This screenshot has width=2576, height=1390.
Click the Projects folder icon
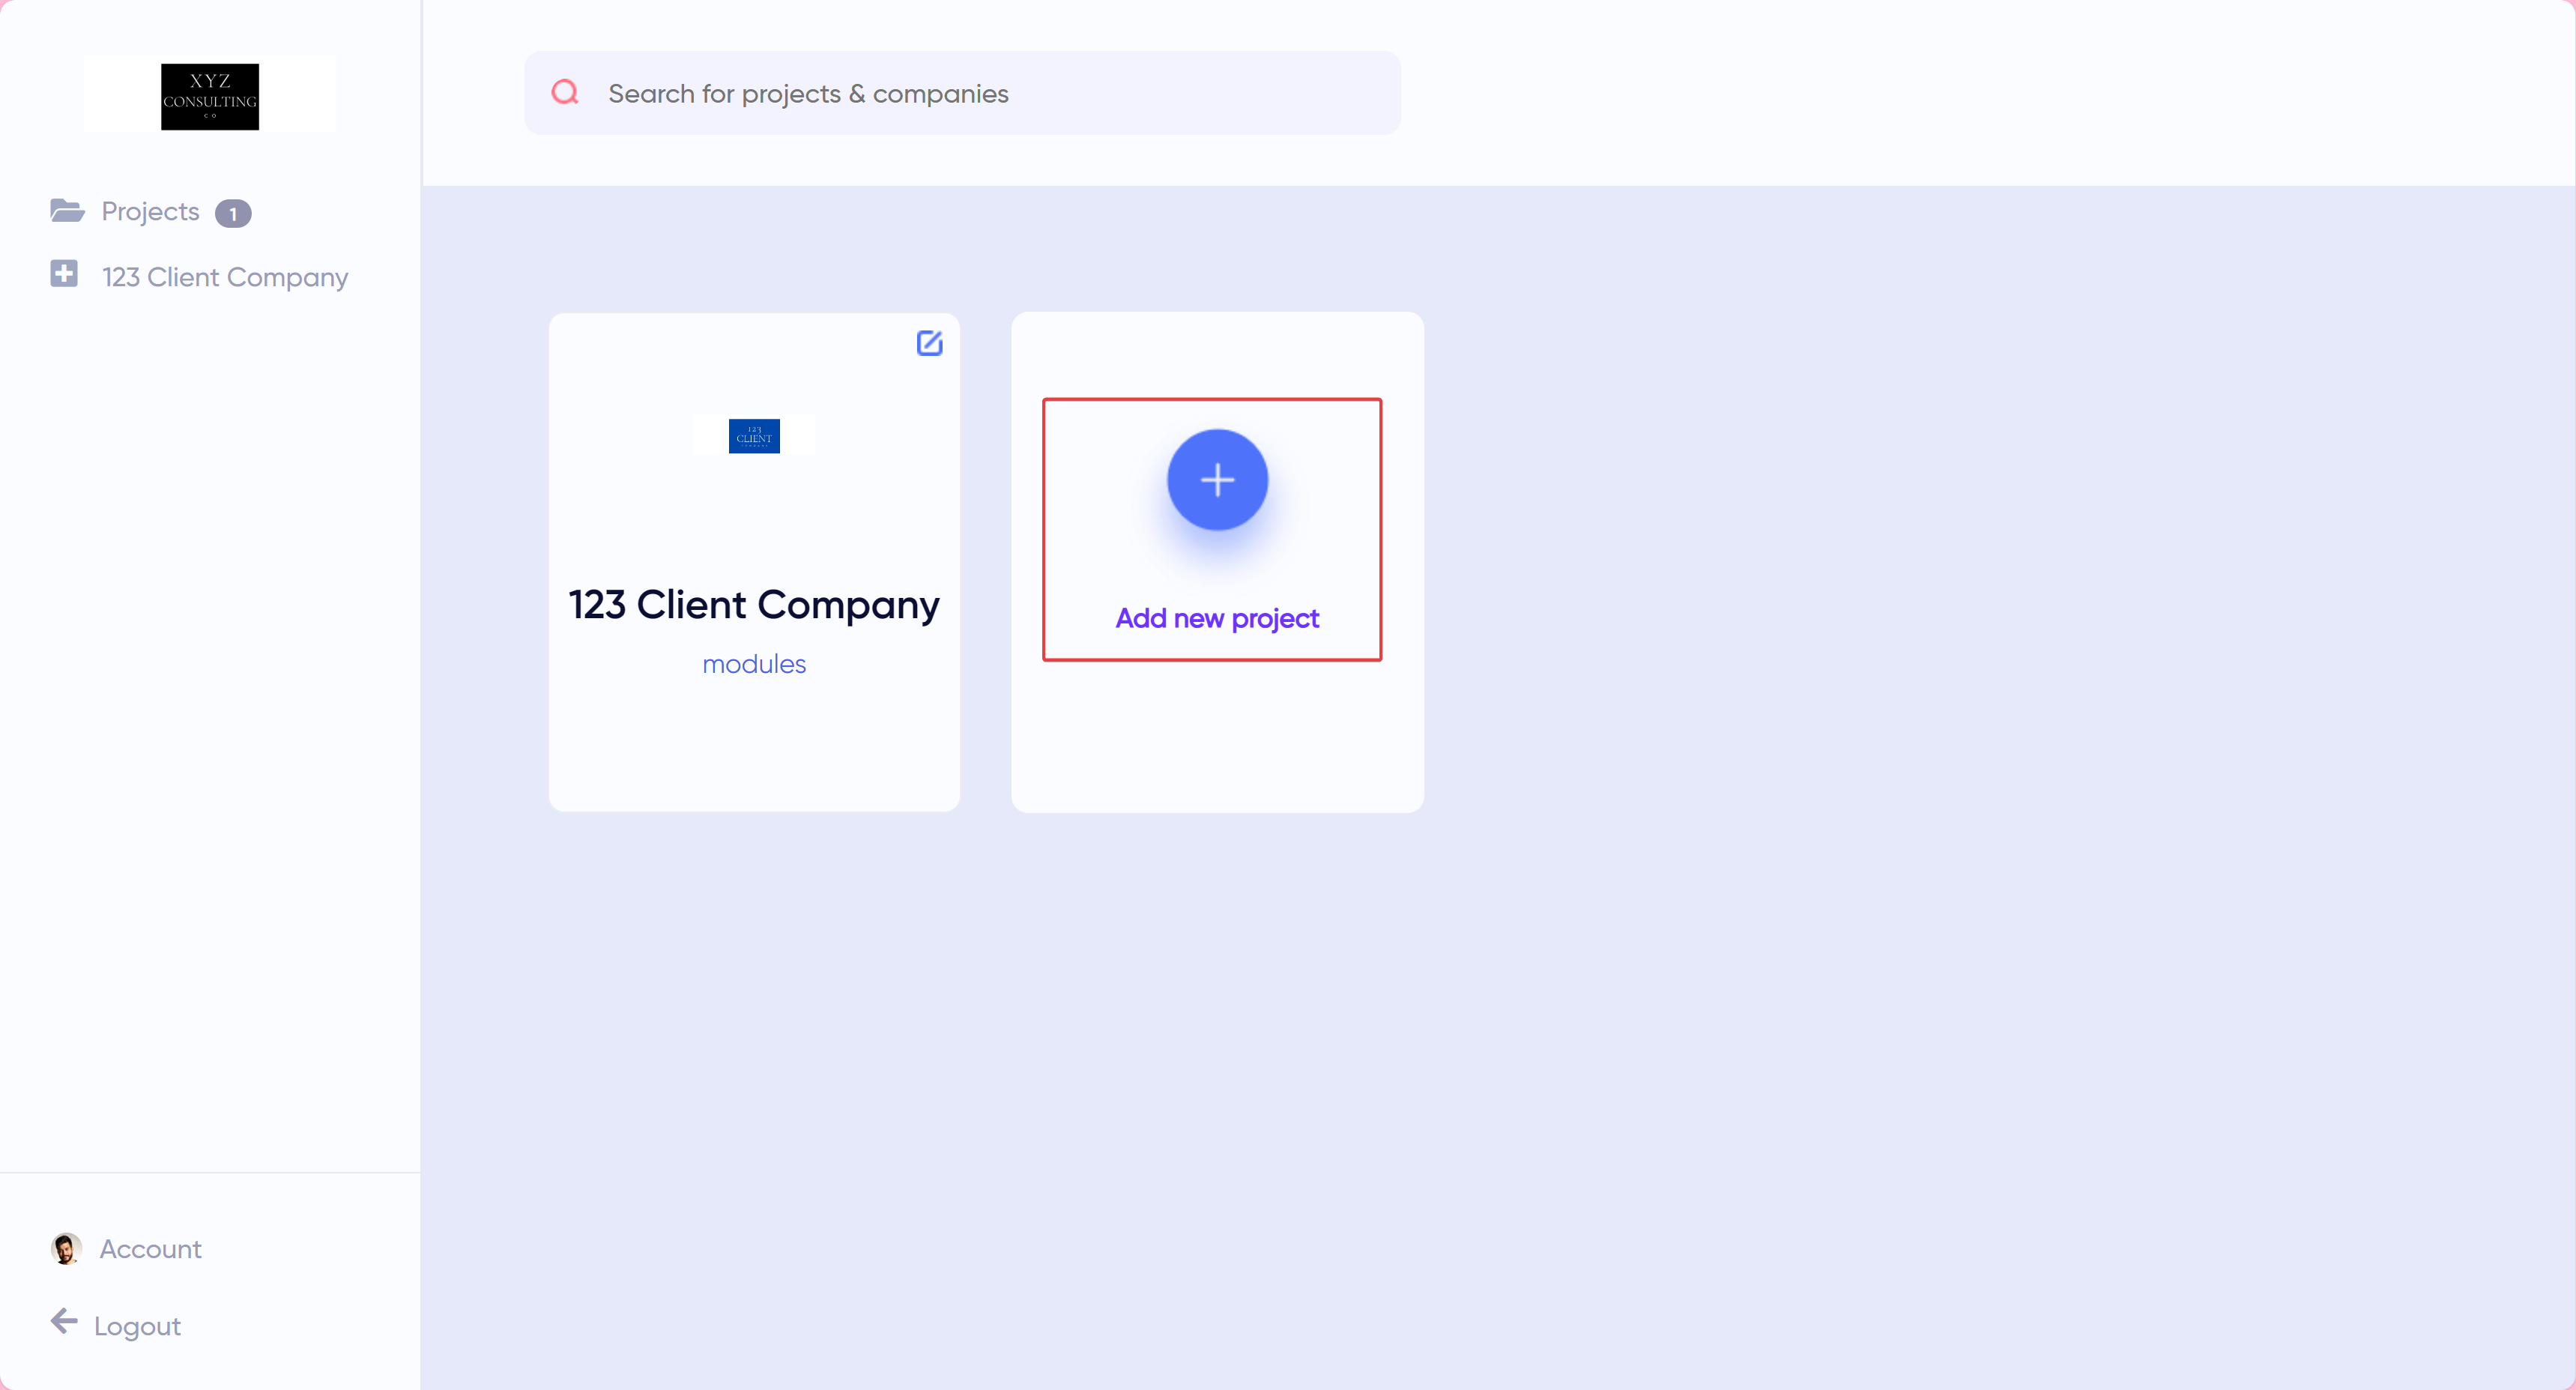[67, 211]
